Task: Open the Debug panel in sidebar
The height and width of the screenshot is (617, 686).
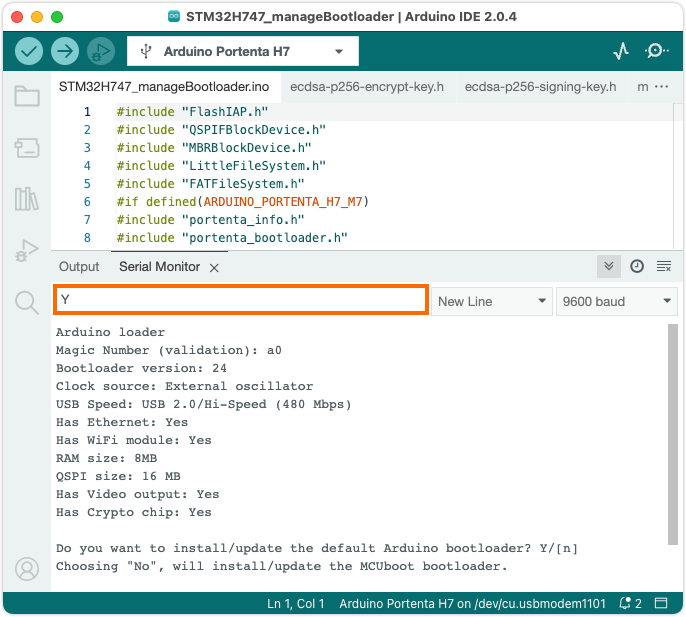Action: coord(27,250)
